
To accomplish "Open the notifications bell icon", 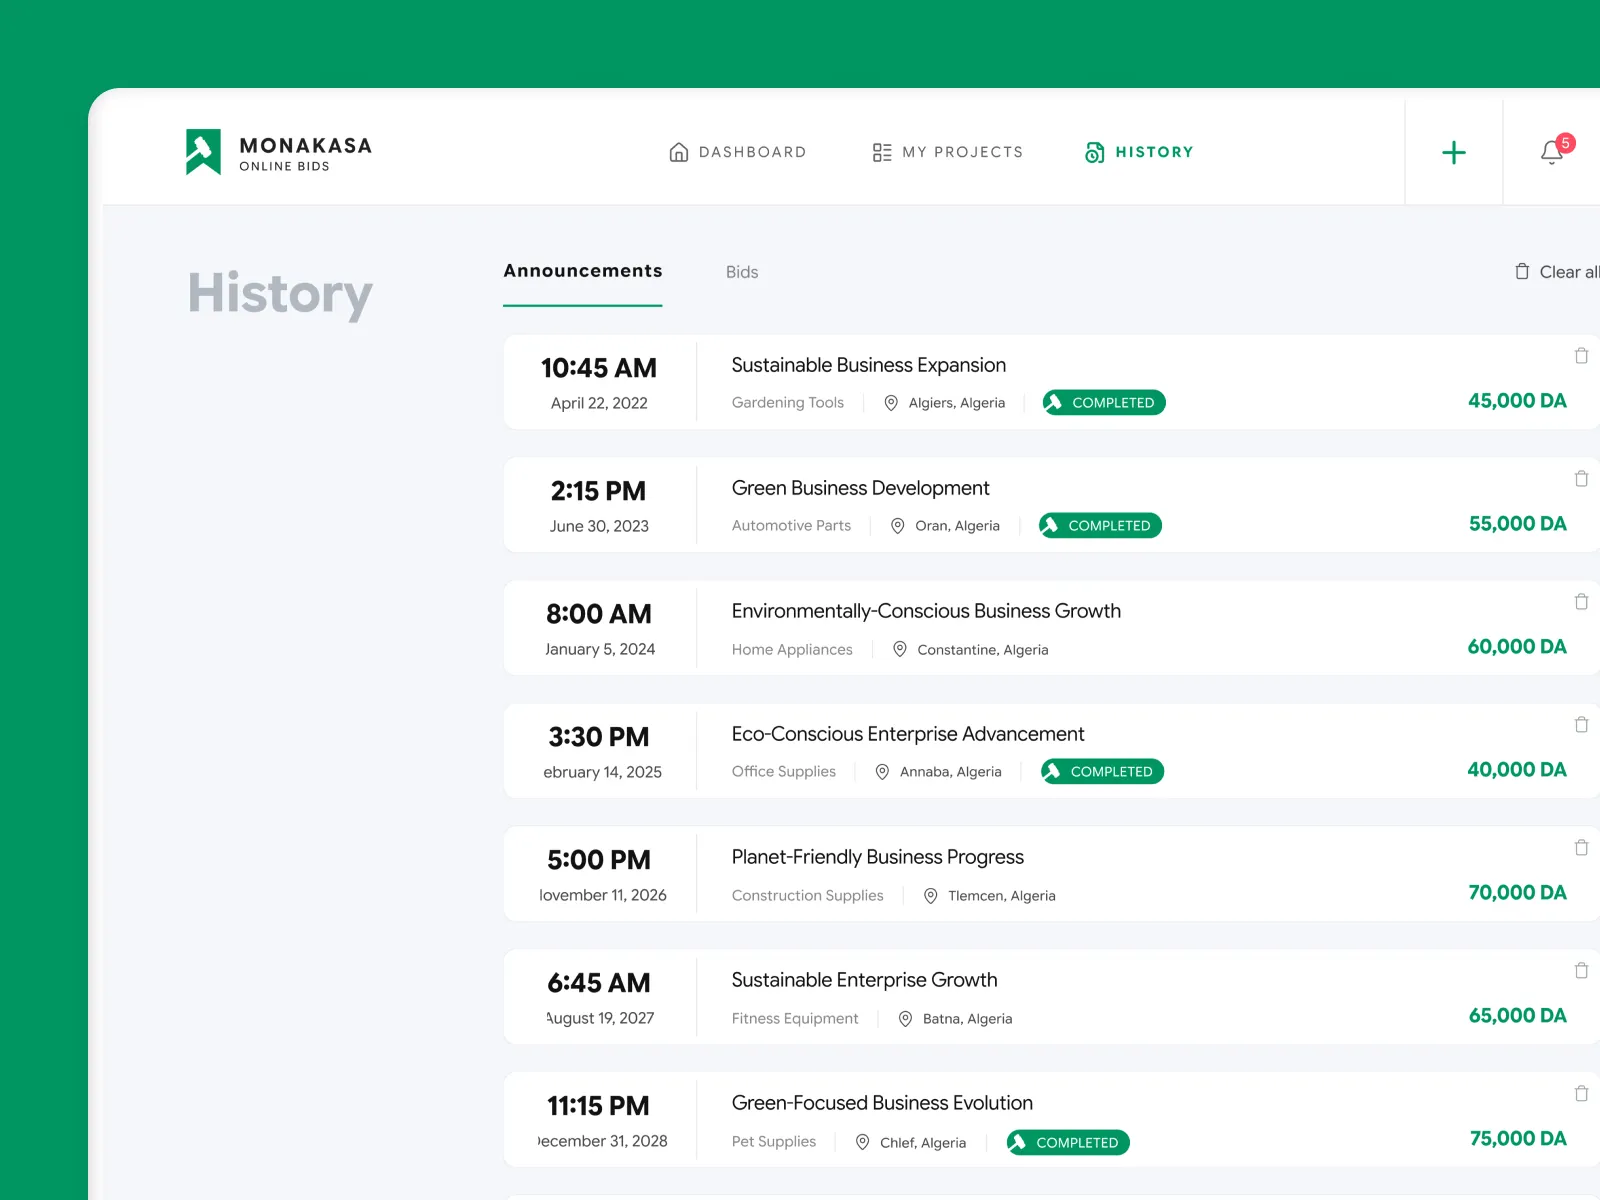I will coord(1552,152).
